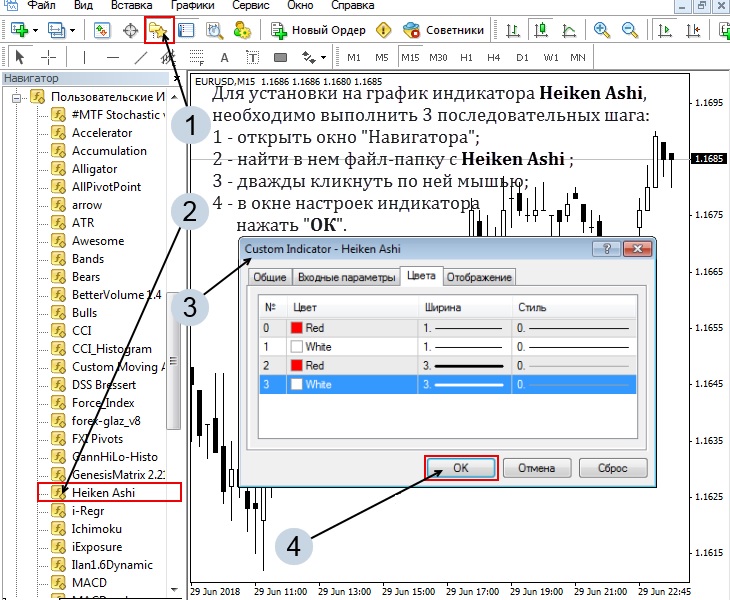Toggle chart shift icon
The height and width of the screenshot is (600, 730).
pyautogui.click(x=693, y=31)
